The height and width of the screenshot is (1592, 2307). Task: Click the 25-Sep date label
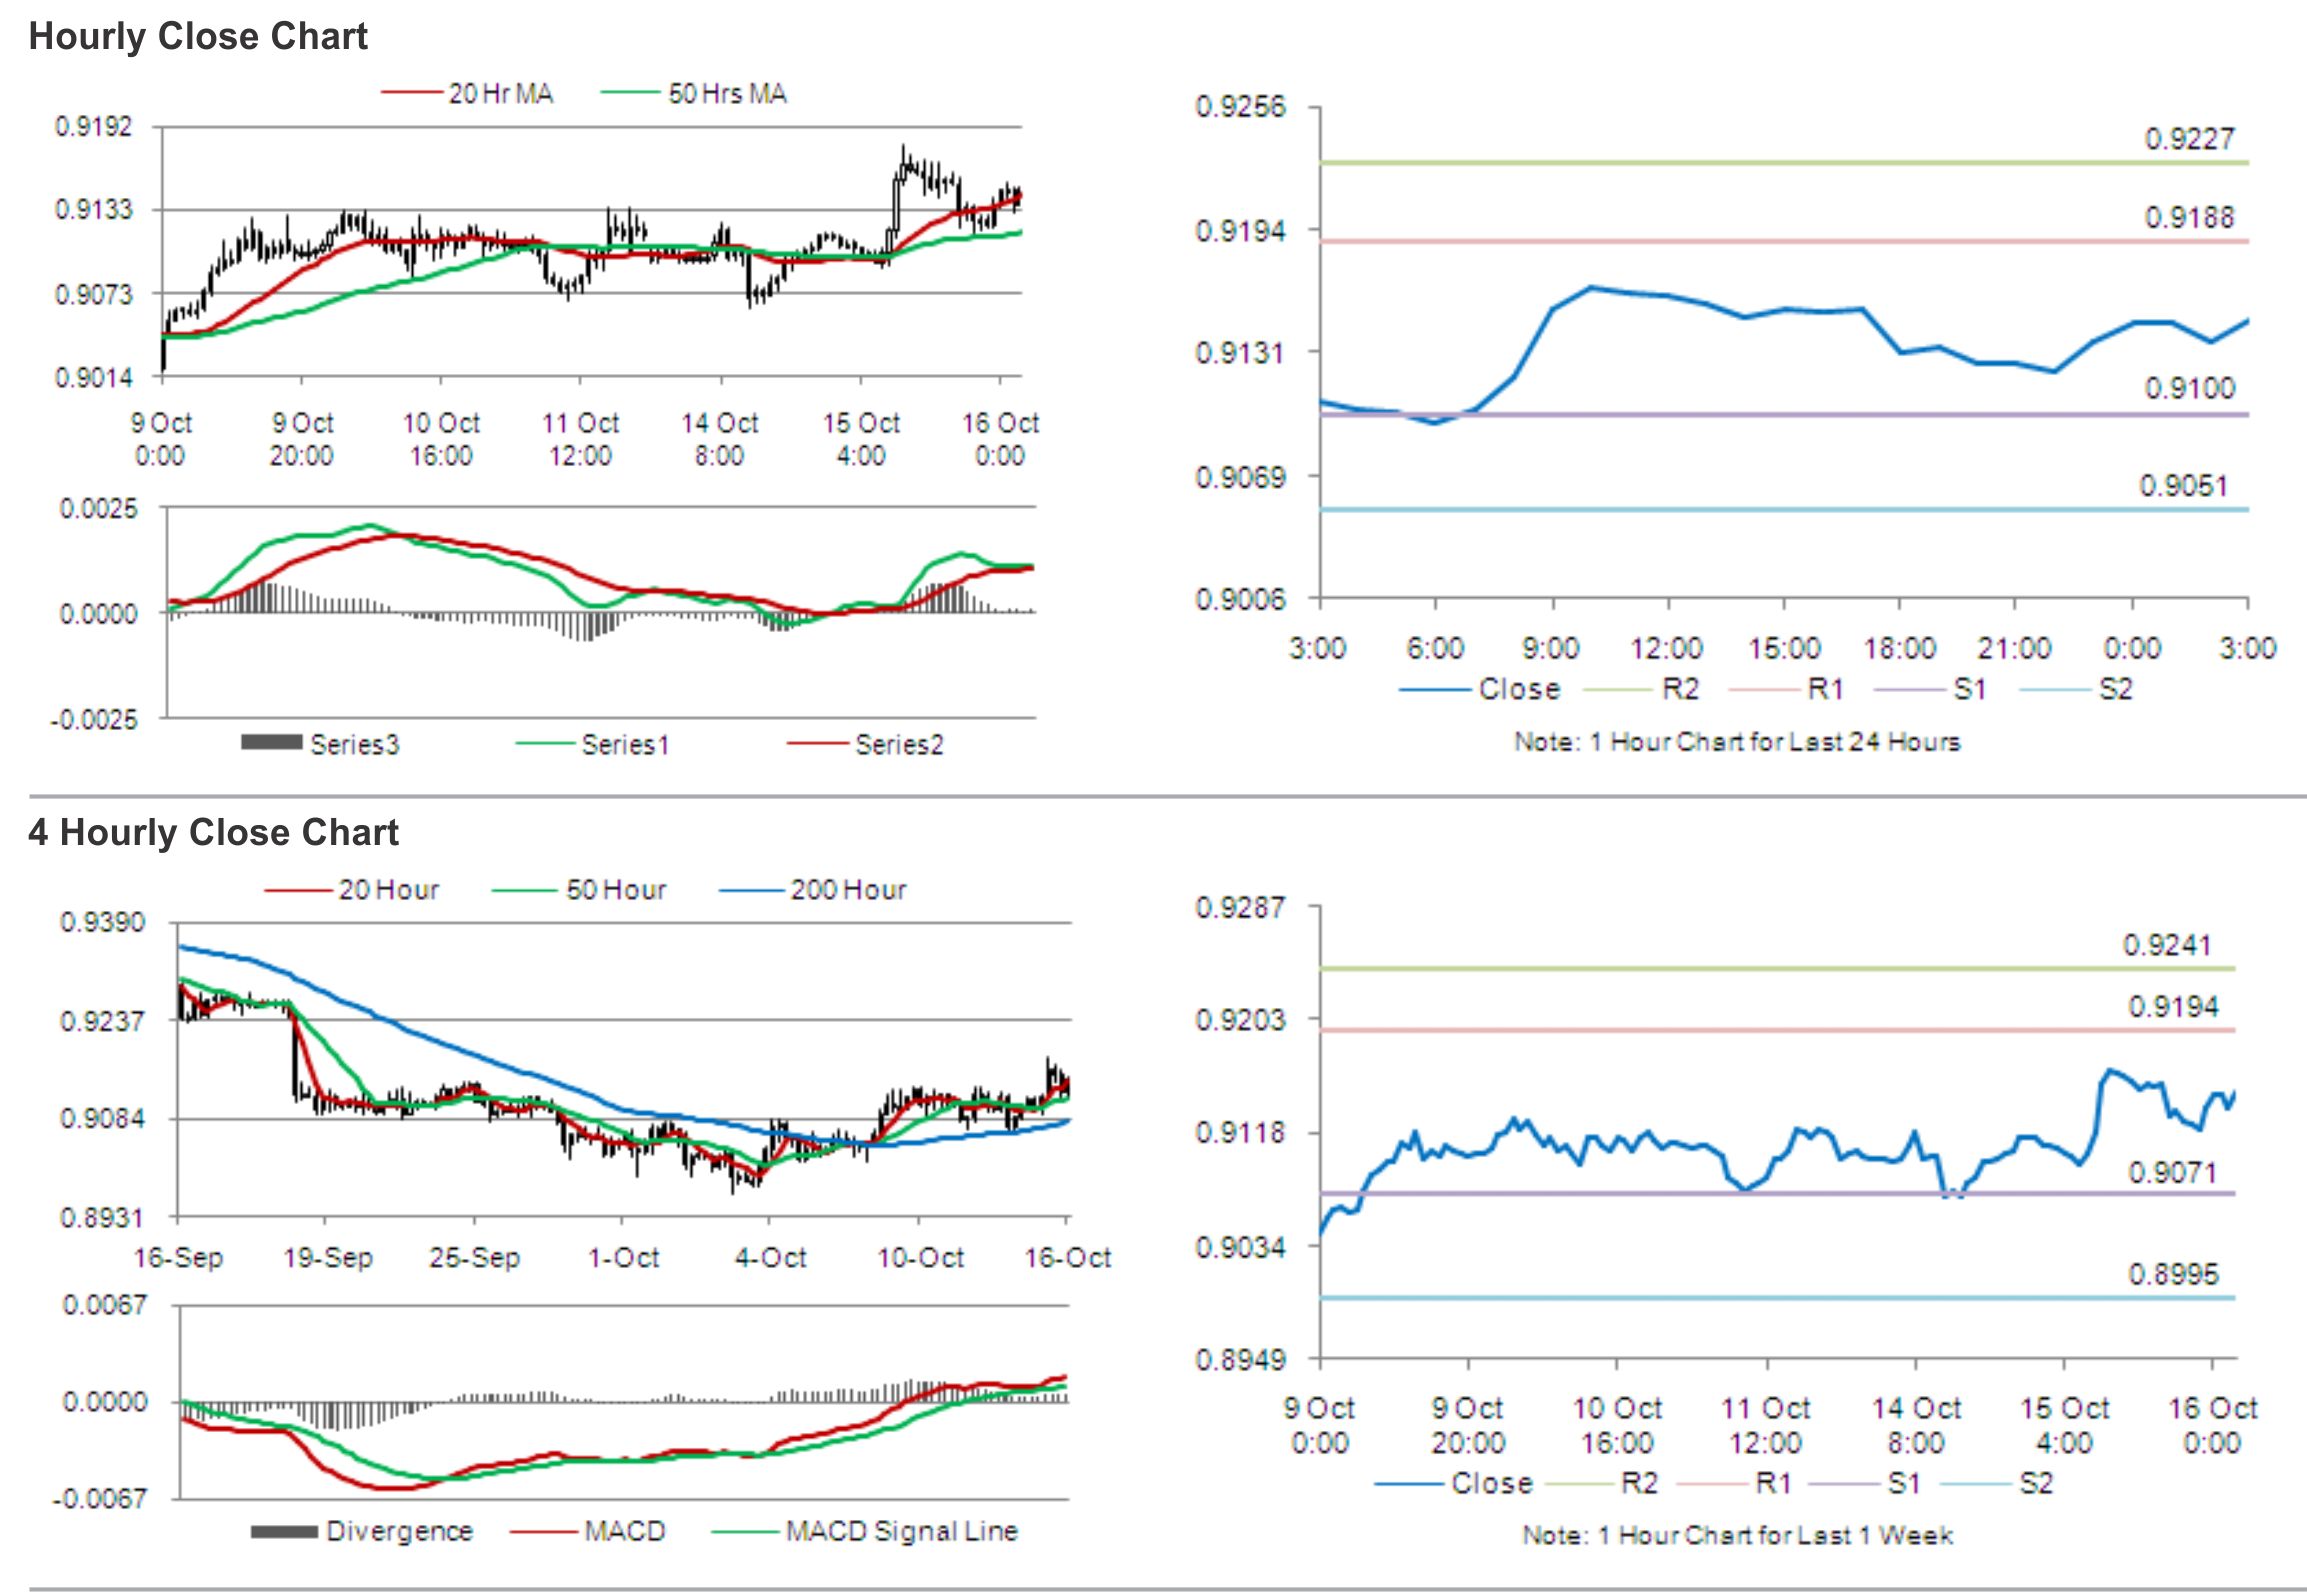point(475,1257)
